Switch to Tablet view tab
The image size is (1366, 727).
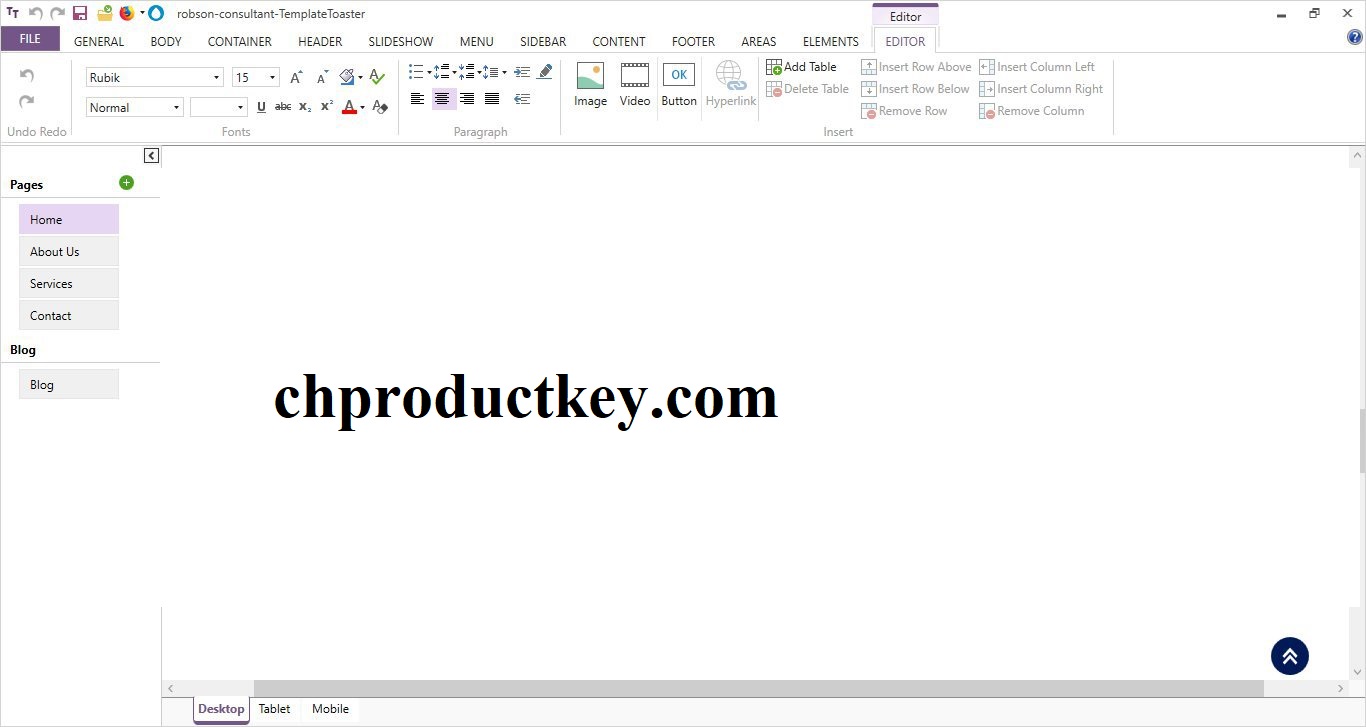point(274,709)
